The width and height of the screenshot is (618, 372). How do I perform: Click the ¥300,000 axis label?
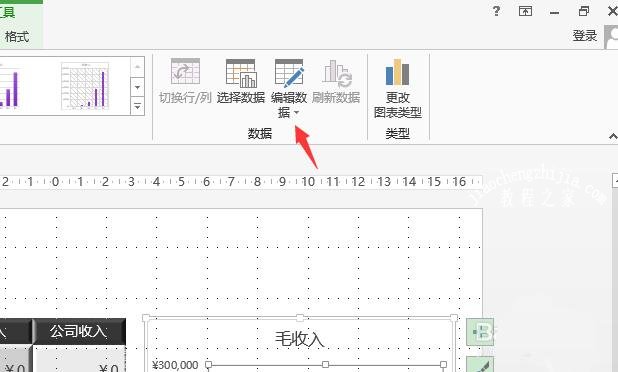(x=175, y=365)
